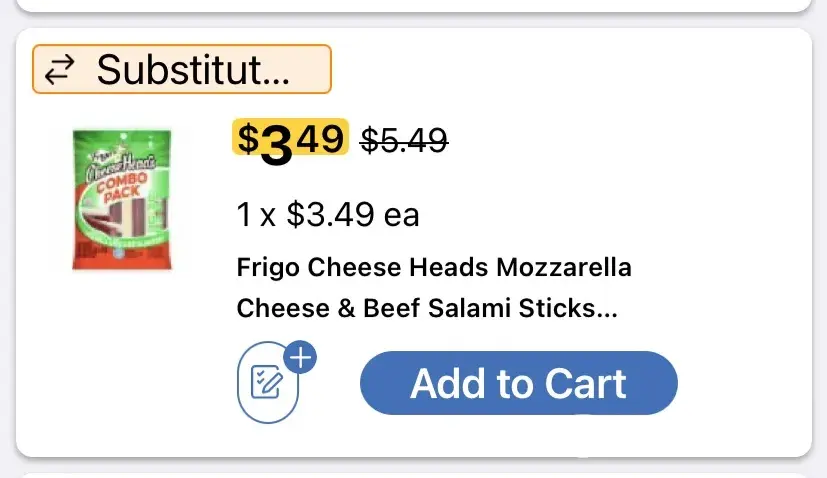
Task: Click empty white space right of $5.49
Action: click(620, 142)
